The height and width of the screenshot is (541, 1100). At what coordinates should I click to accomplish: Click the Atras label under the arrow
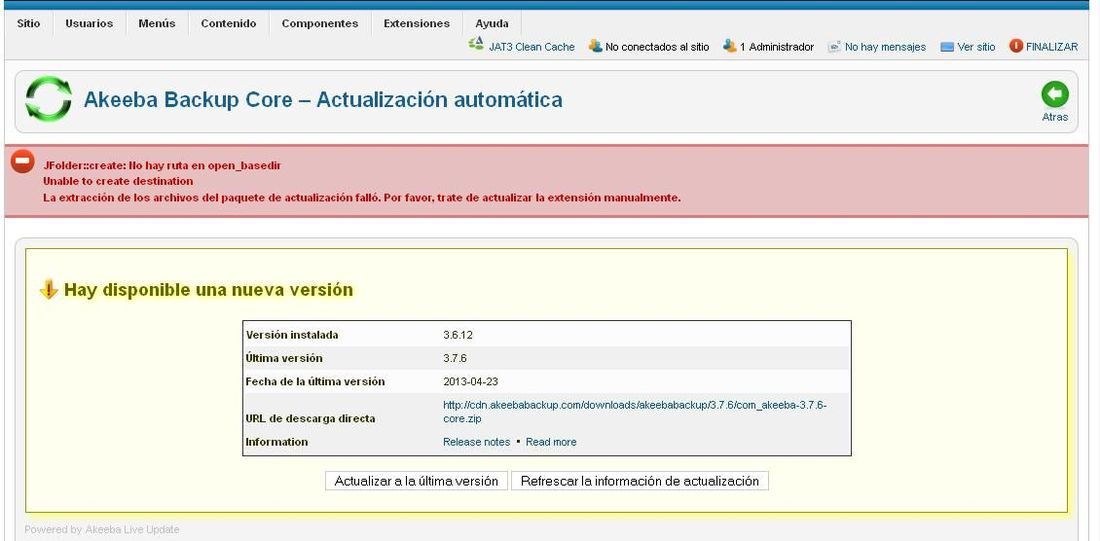(x=1055, y=117)
